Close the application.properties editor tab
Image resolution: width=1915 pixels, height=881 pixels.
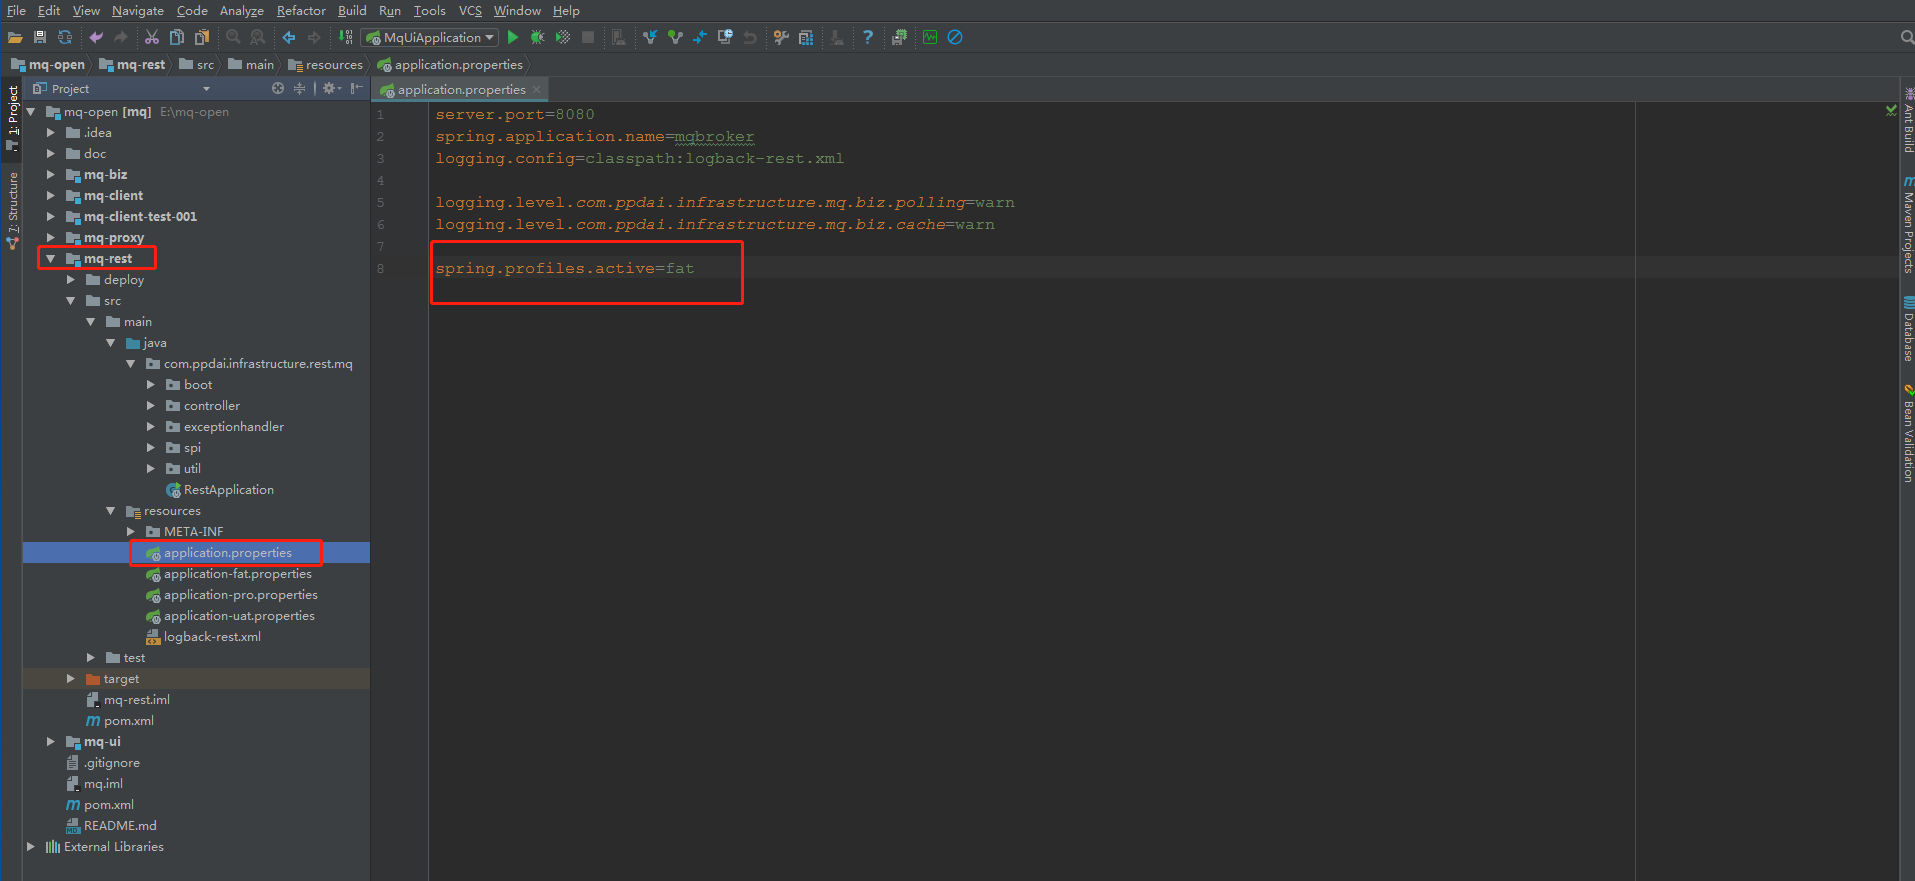coord(537,89)
